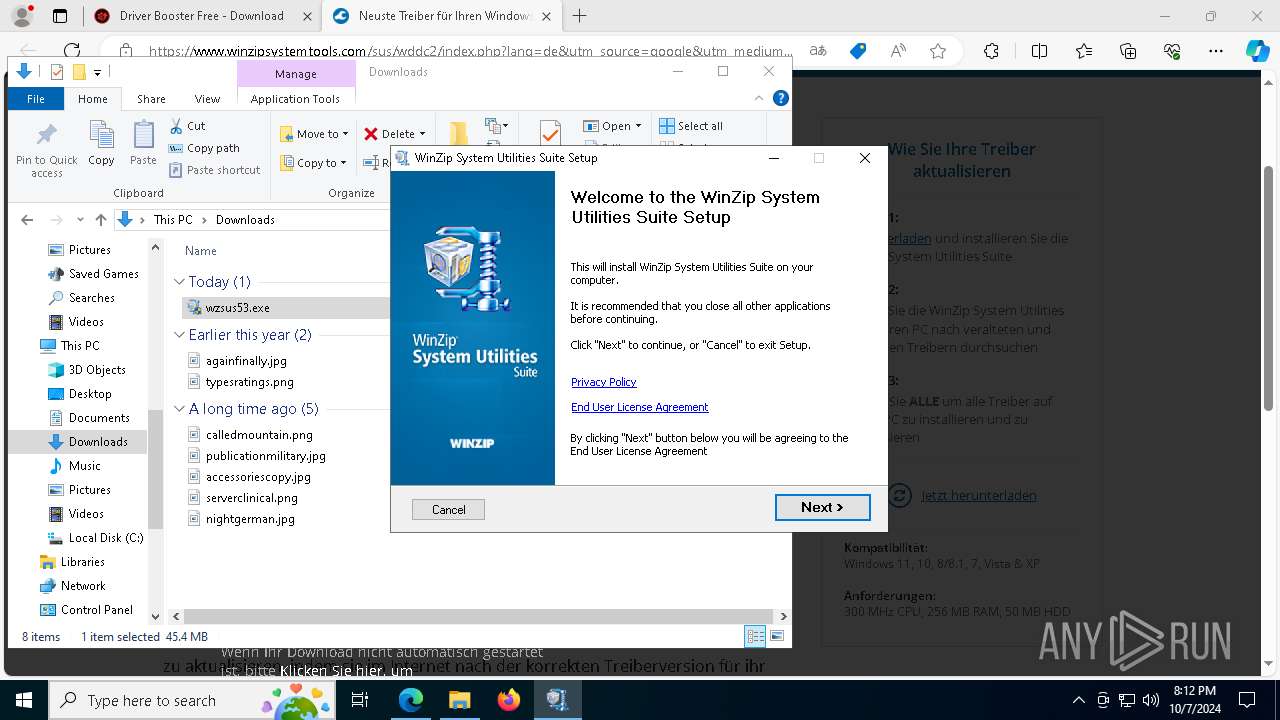The image size is (1280, 720).
Task: Collapse the ribbon with chevron
Action: 759,98
